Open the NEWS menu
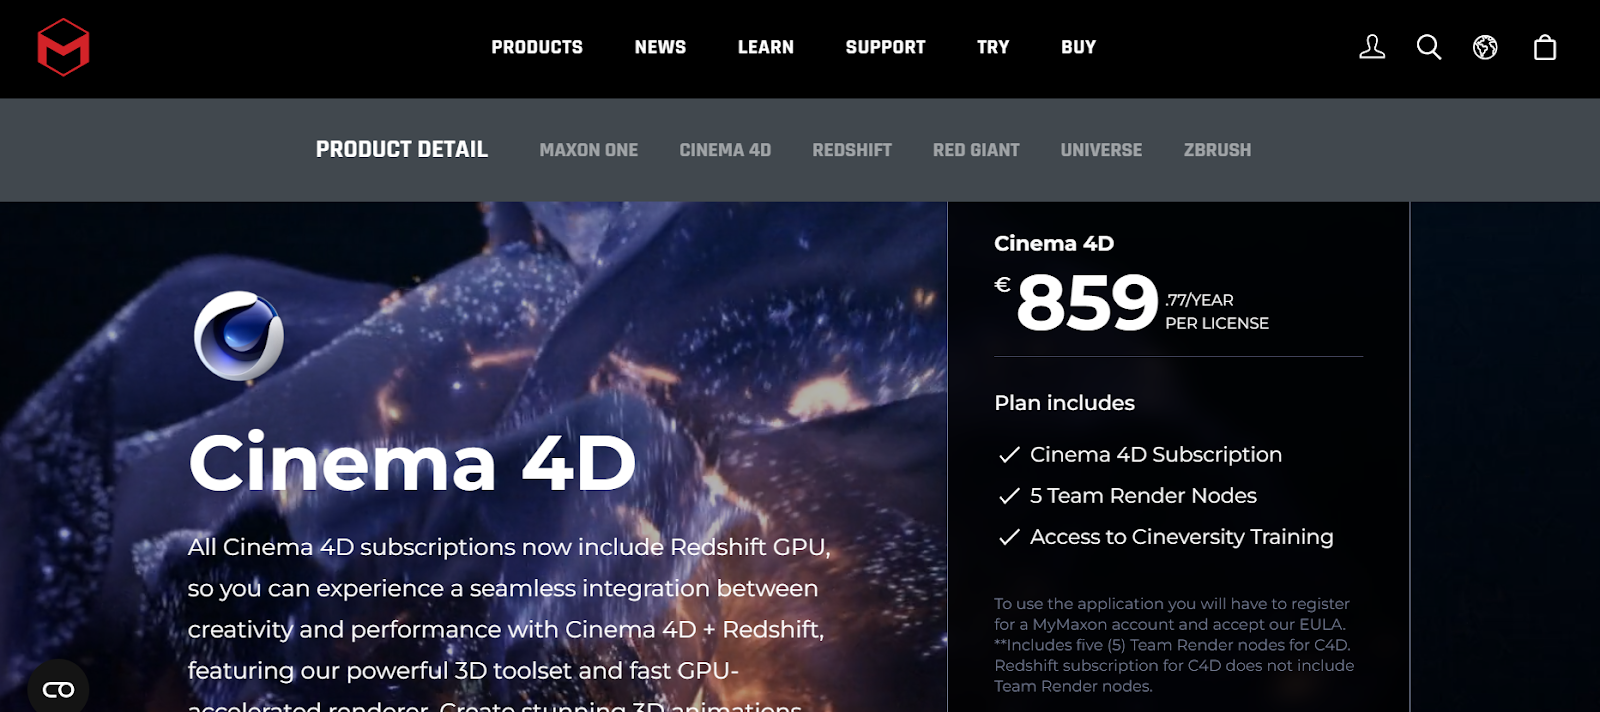This screenshot has height=712, width=1600. [x=660, y=47]
